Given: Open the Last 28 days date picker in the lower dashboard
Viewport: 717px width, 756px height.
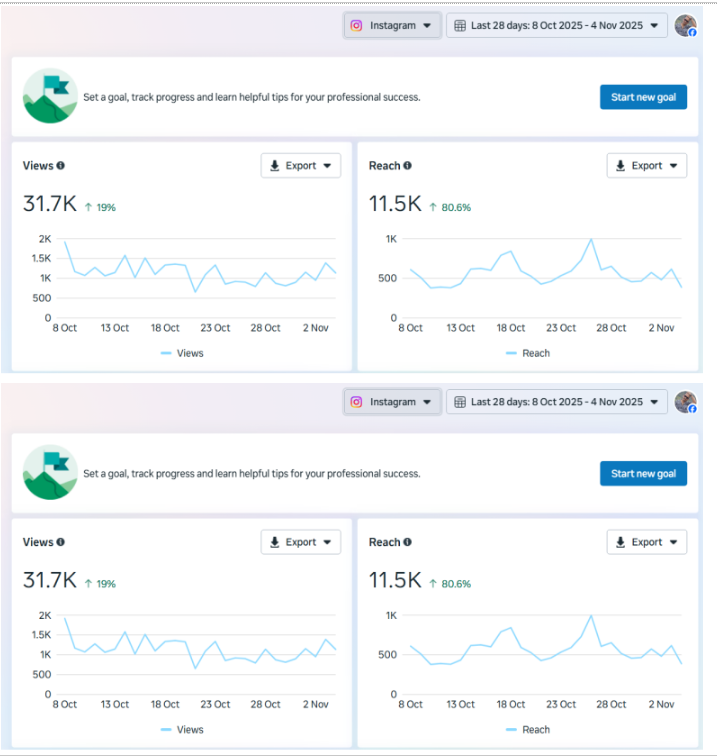Looking at the screenshot, I should click(557, 402).
